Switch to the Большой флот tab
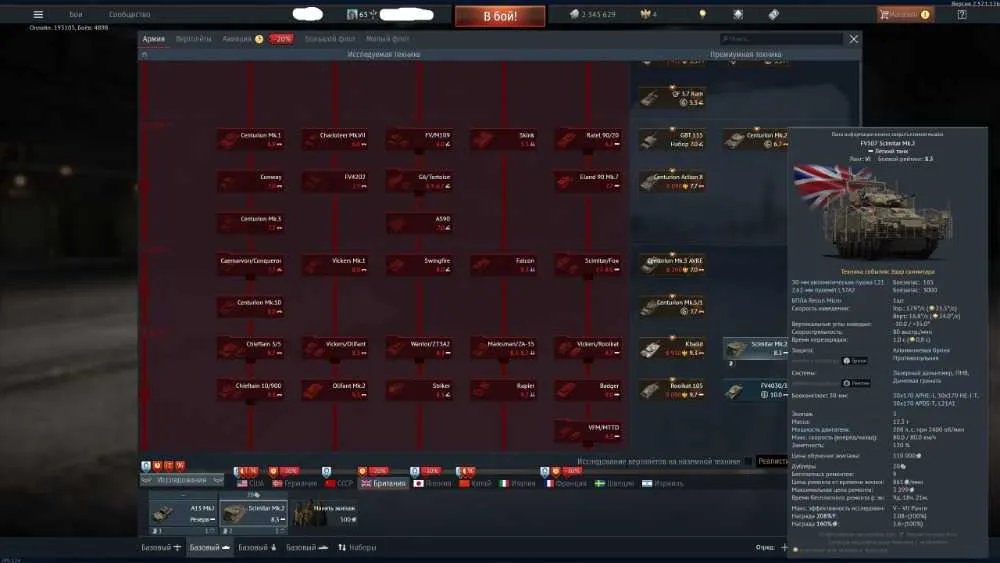Image resolution: width=1000 pixels, height=563 pixels. click(330, 39)
